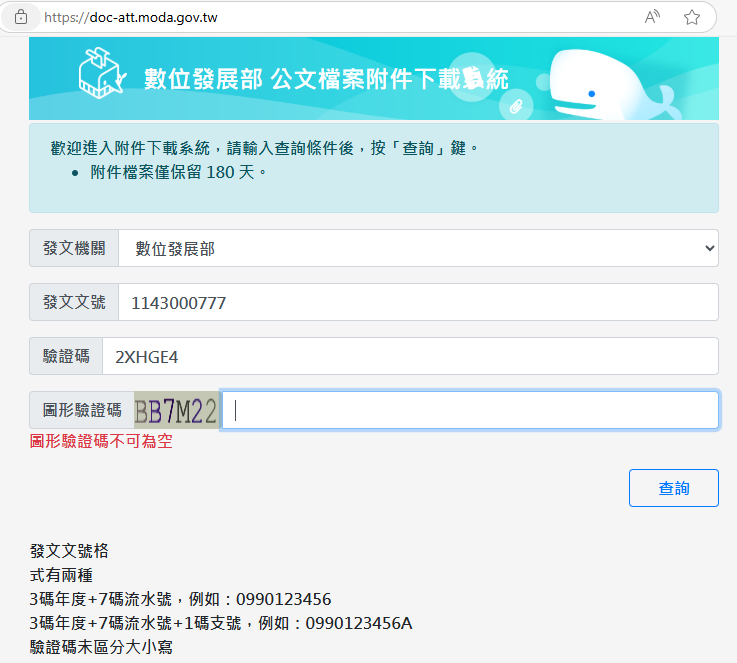This screenshot has width=737, height=663.
Task: Click the 發文機關 label
Action: point(74,248)
